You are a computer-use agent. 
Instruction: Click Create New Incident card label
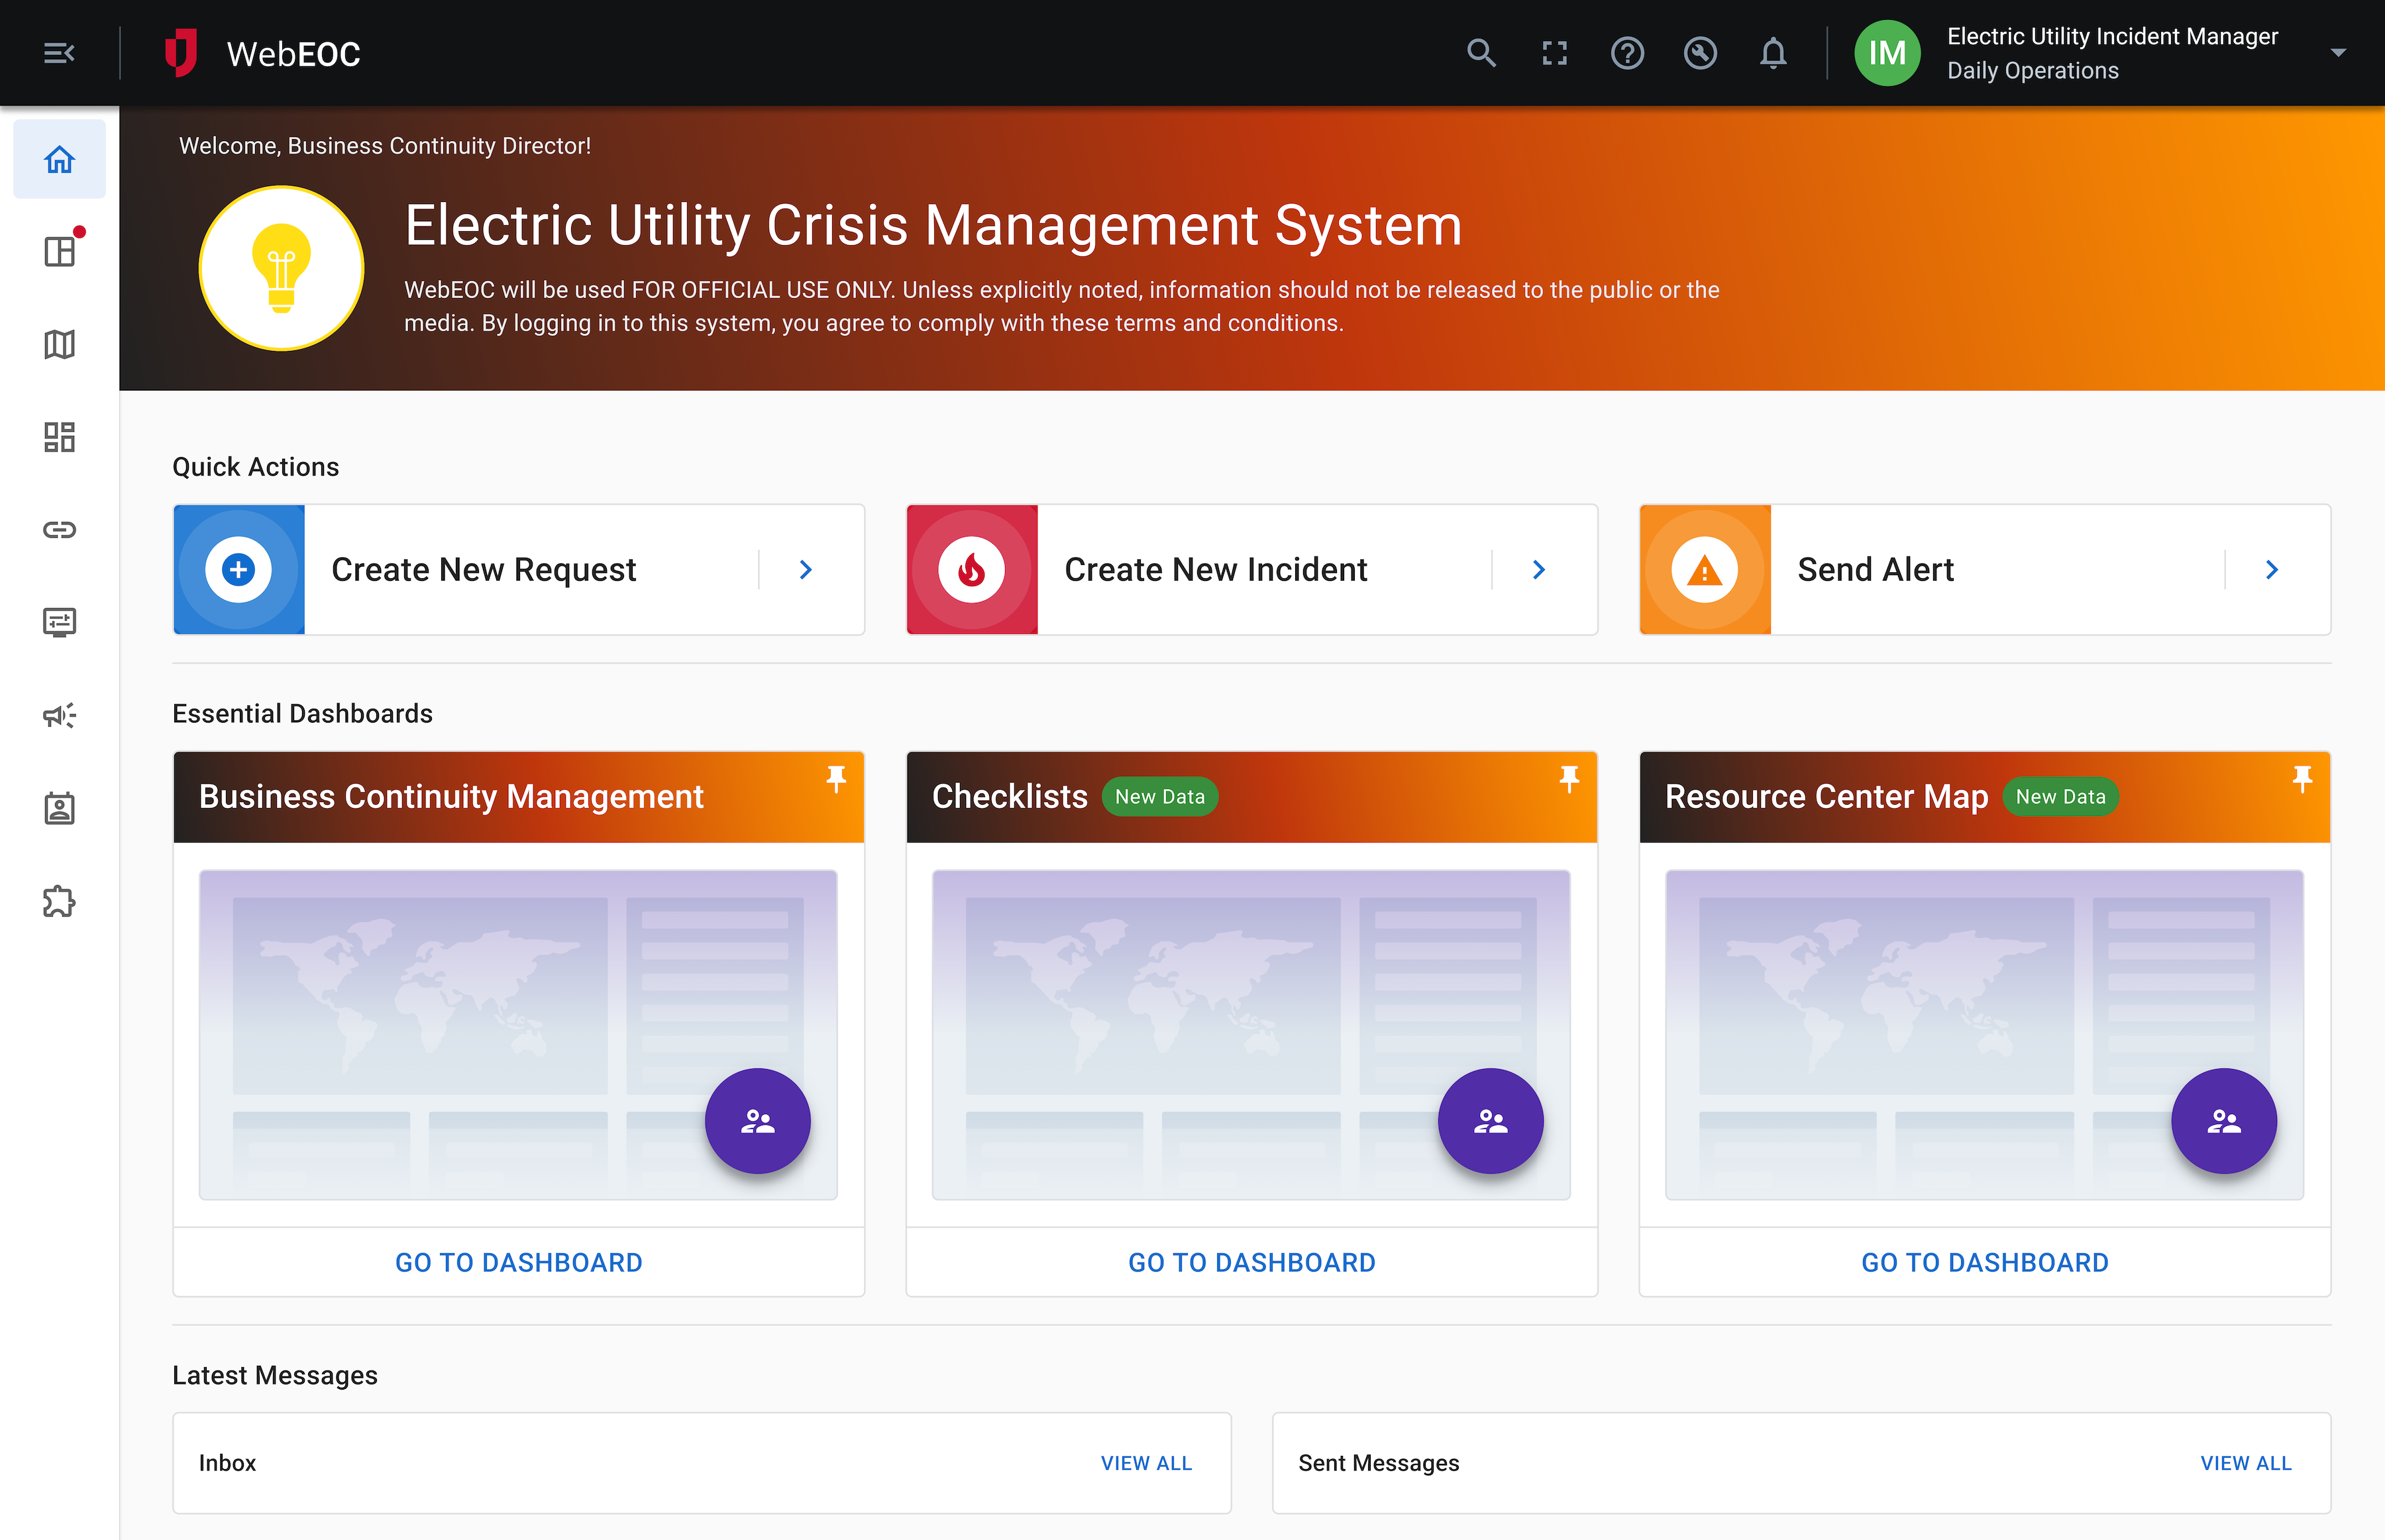tap(1216, 570)
